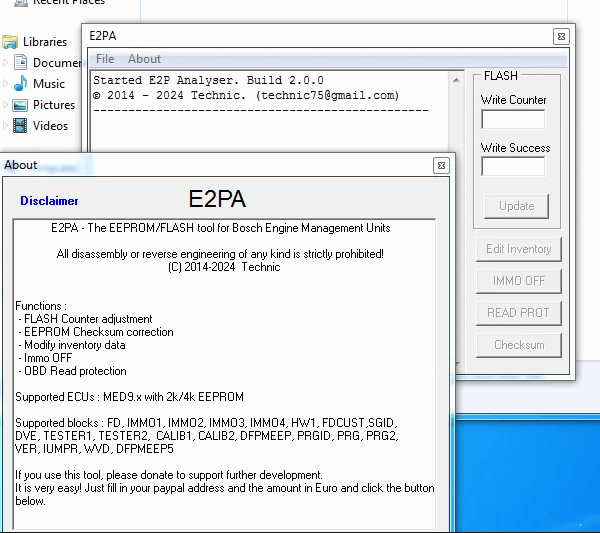Click the Libraries folder icon
The height and width of the screenshot is (533, 600).
pos(10,42)
